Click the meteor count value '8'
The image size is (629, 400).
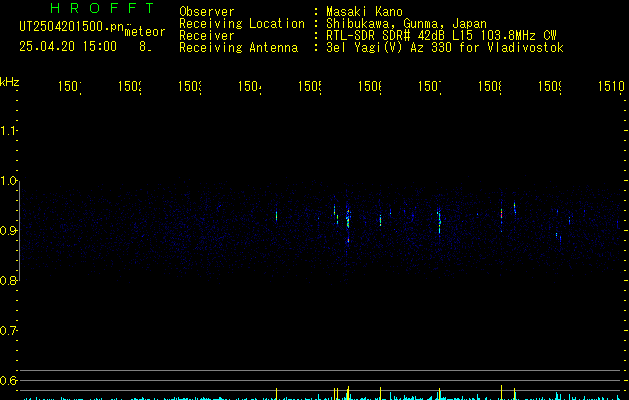point(143,47)
